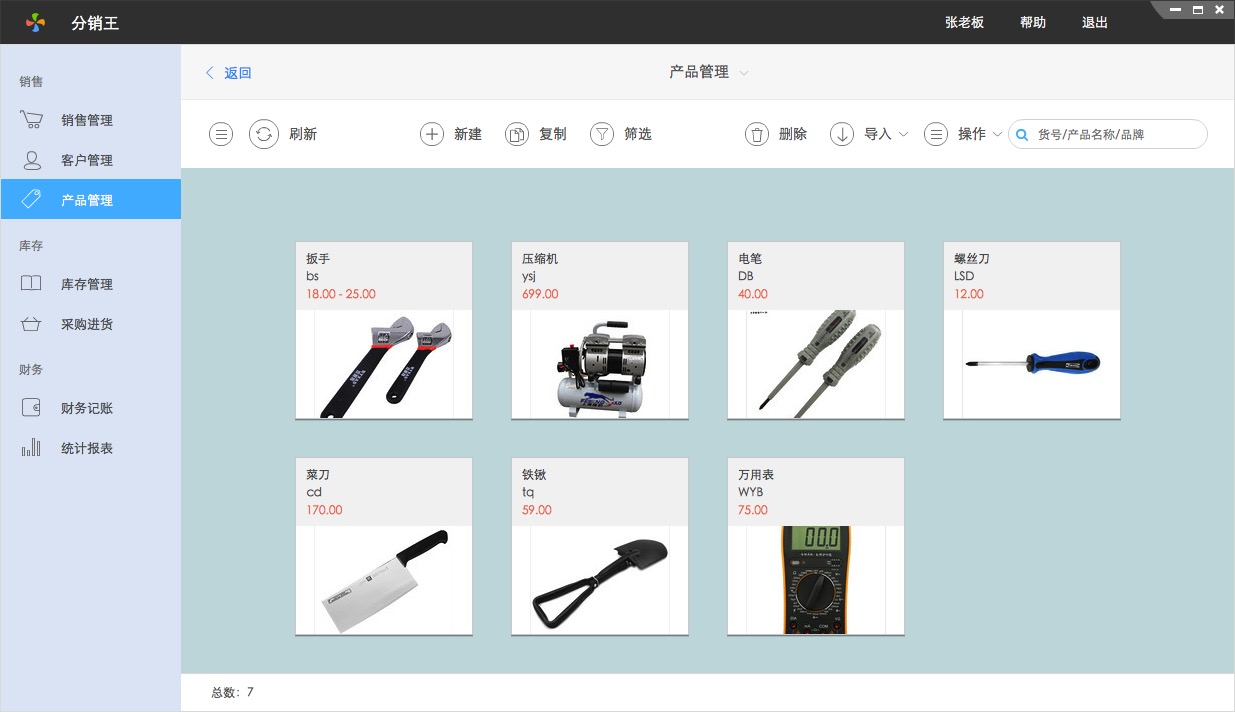Click the bar chart icon for 统计报表

(31, 448)
